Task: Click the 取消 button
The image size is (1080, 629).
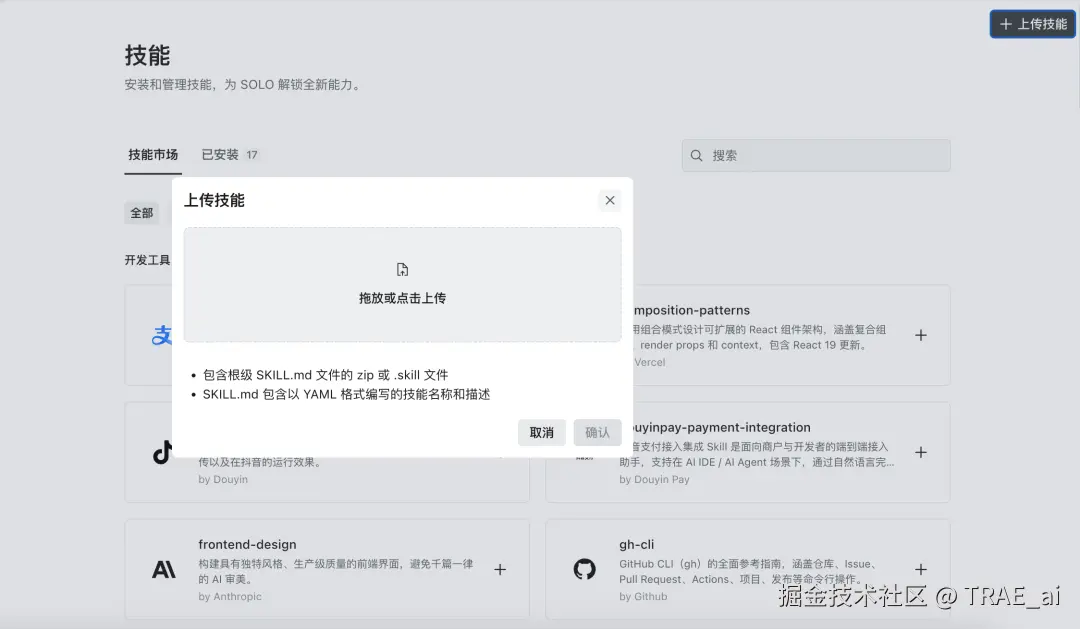Action: tap(541, 433)
